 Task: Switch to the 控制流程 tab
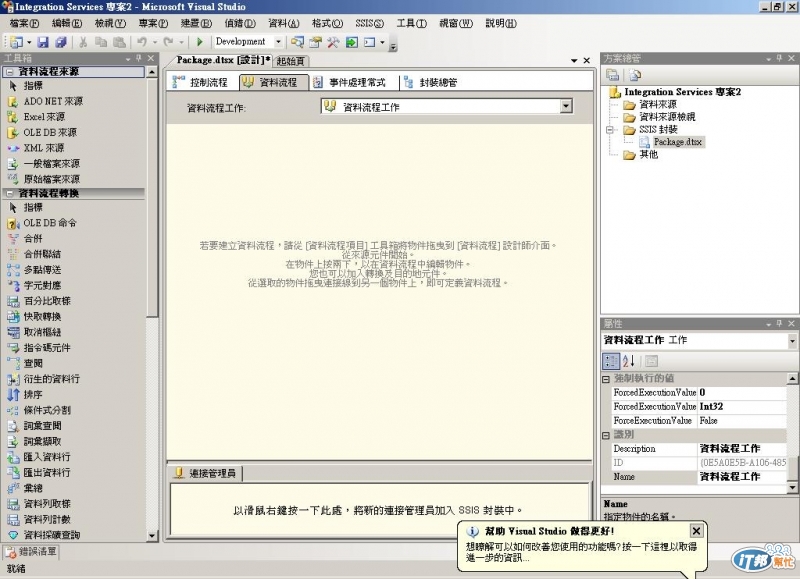tap(202, 82)
